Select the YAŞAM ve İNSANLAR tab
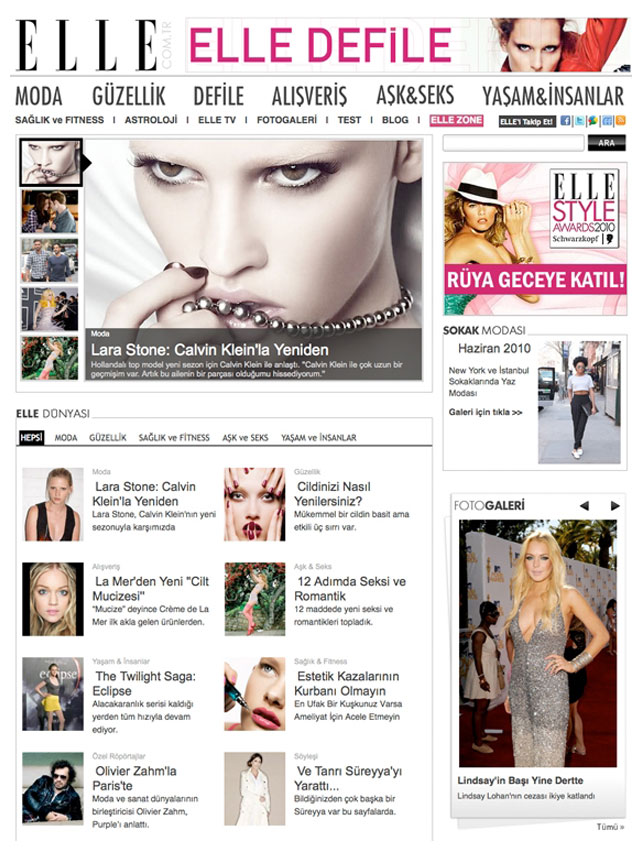 click(x=319, y=437)
